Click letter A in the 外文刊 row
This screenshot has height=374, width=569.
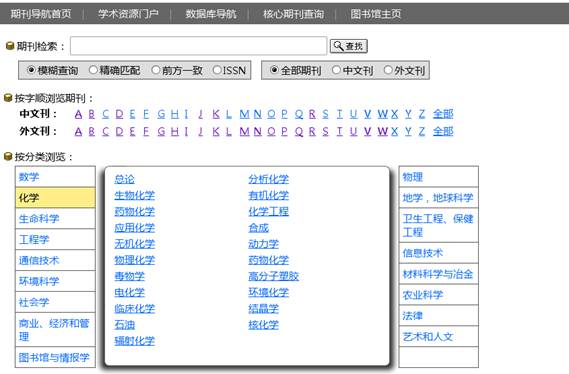[78, 131]
